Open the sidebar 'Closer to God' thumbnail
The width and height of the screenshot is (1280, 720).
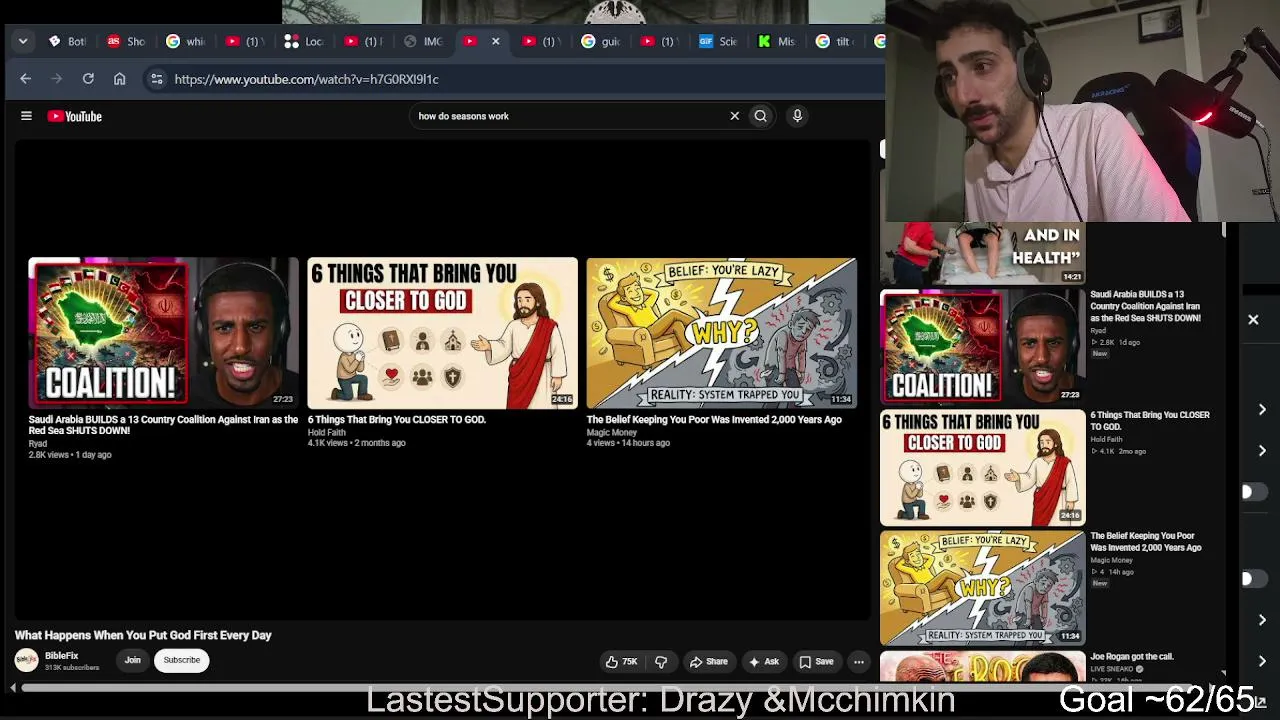(982, 467)
